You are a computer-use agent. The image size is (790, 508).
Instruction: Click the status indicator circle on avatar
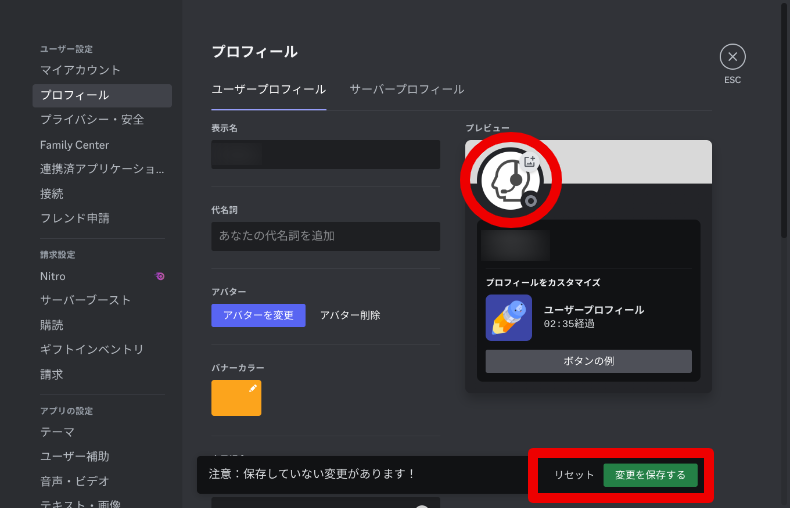coord(530,201)
